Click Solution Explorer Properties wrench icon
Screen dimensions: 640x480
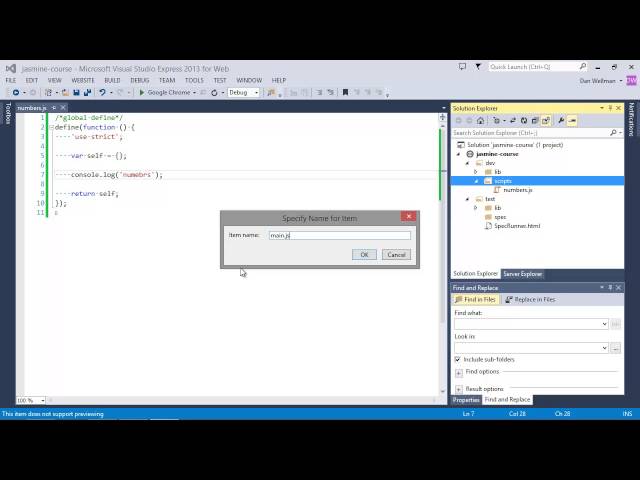click(561, 120)
